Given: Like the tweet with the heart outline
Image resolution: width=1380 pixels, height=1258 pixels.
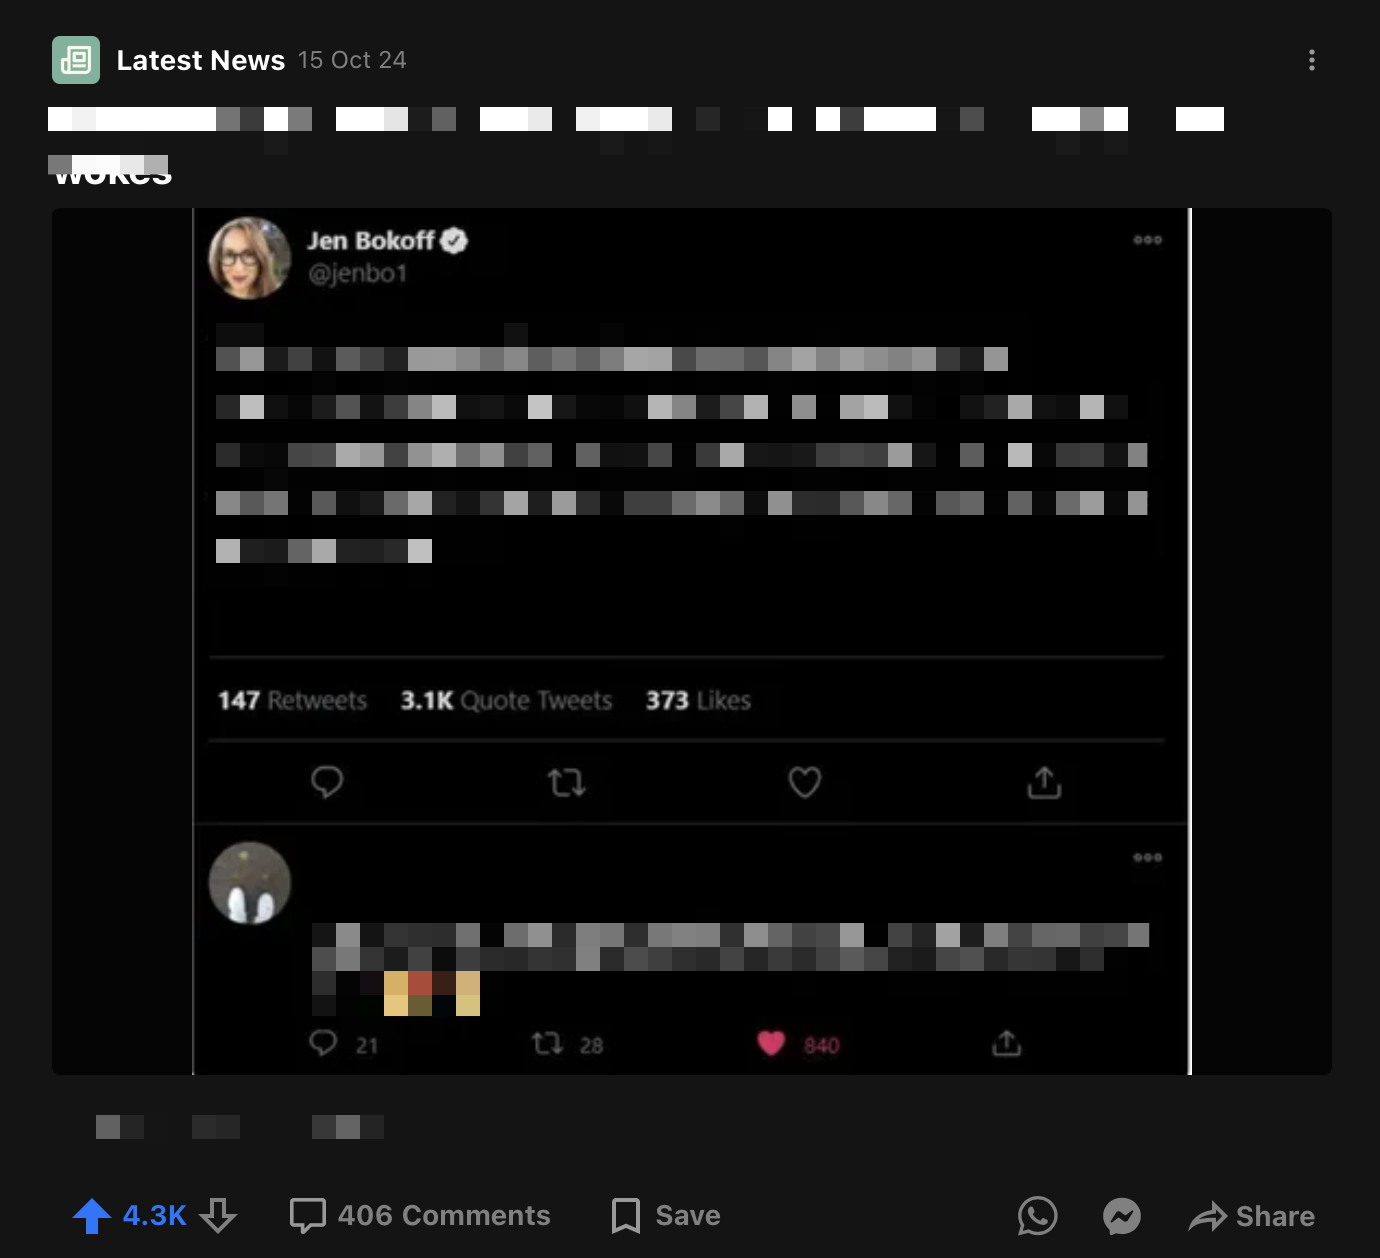Looking at the screenshot, I should pos(805,782).
